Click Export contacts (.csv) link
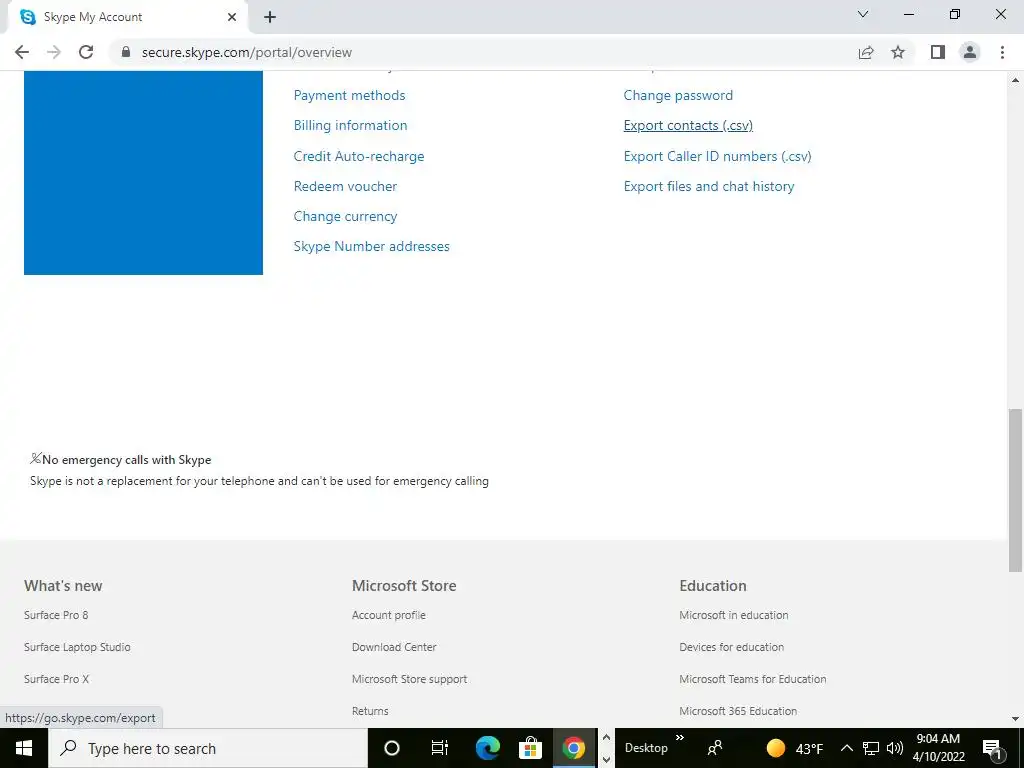Viewport: 1024px width, 768px height. 688,125
